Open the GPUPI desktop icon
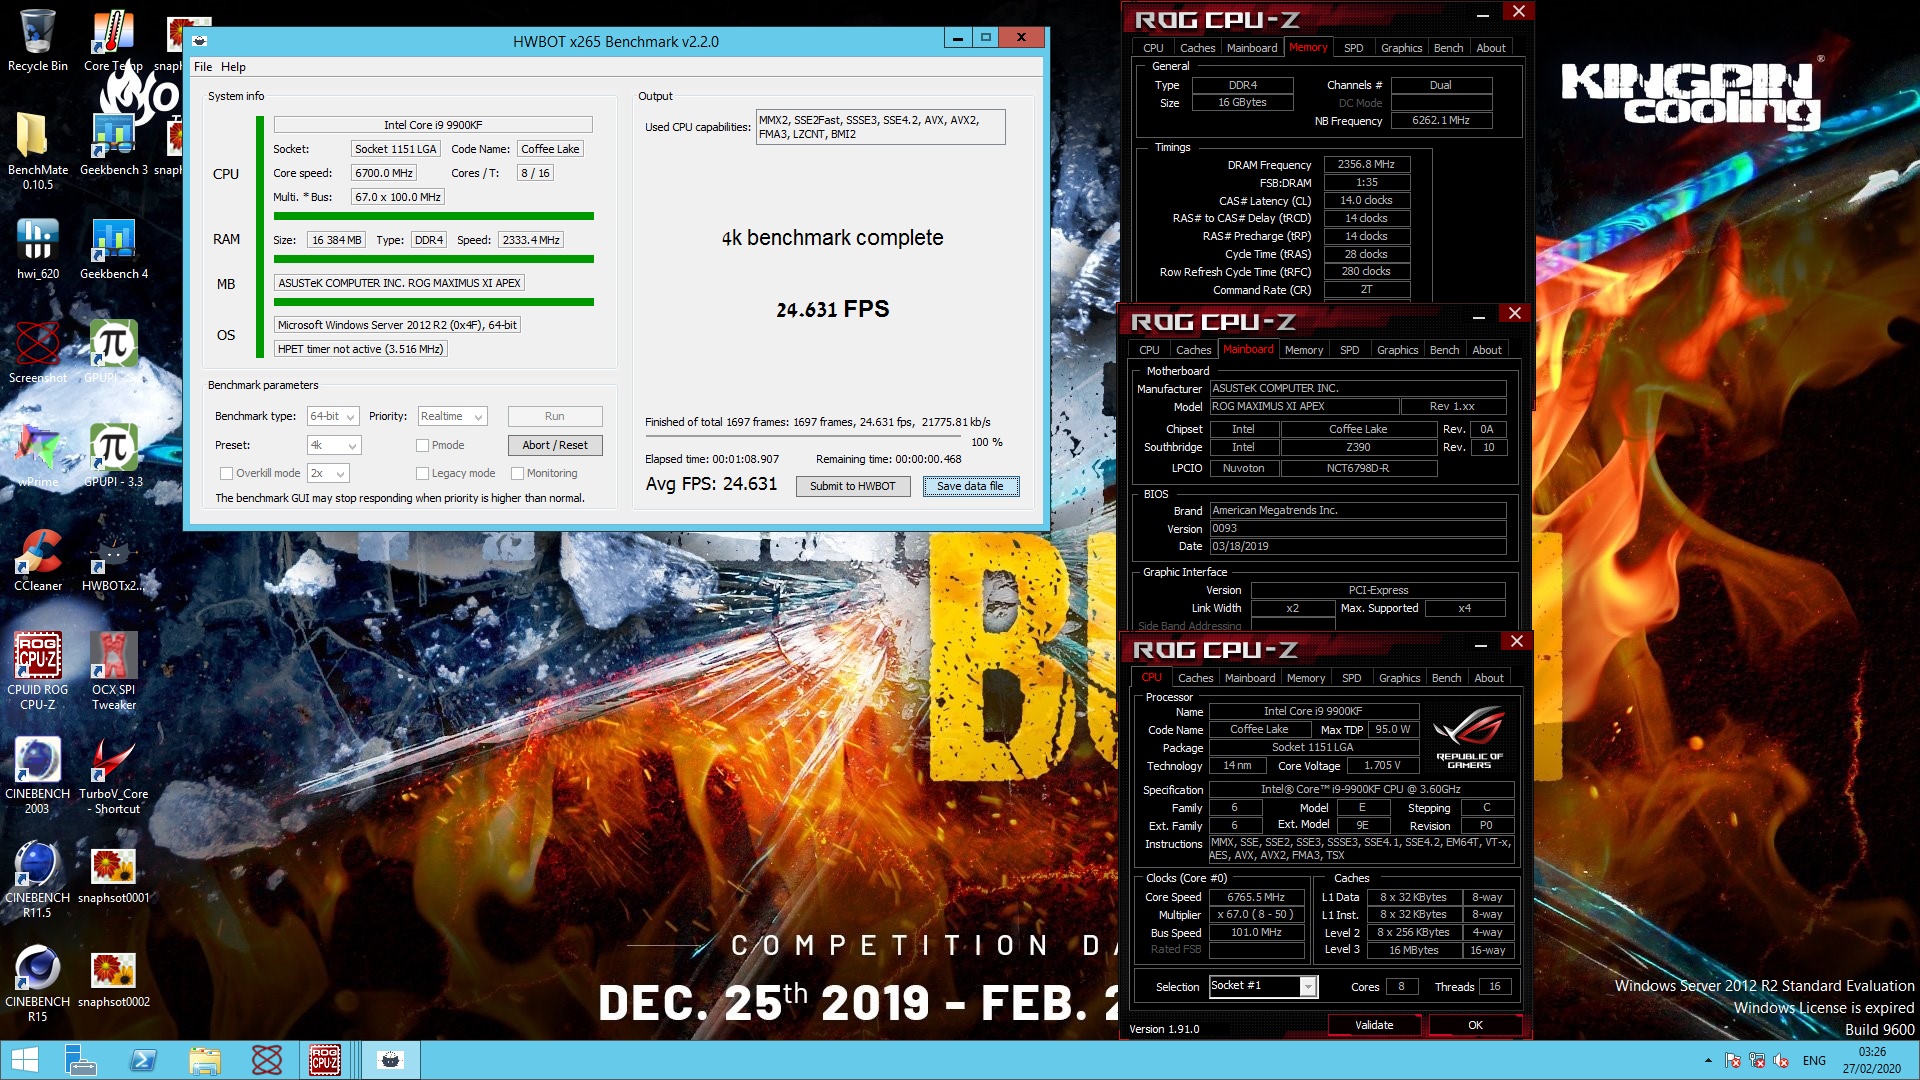The height and width of the screenshot is (1080, 1920). (x=113, y=352)
